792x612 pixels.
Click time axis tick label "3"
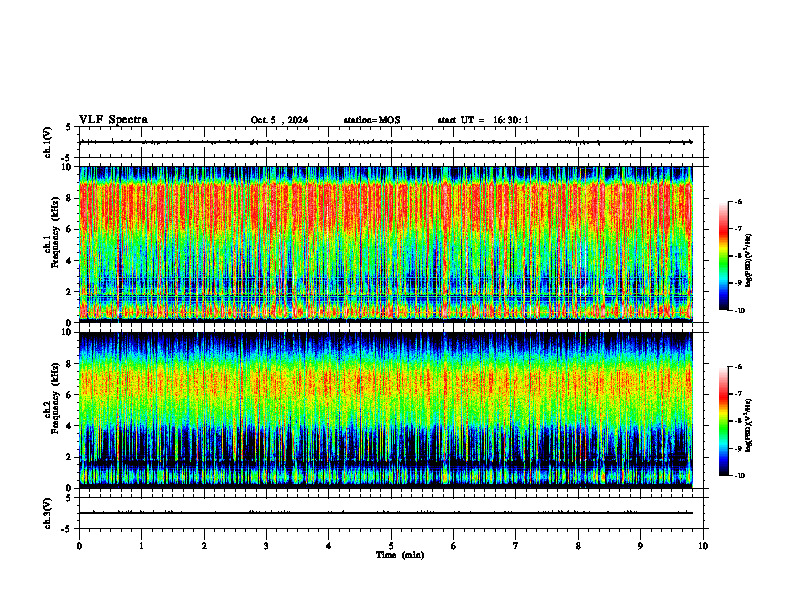(266, 546)
